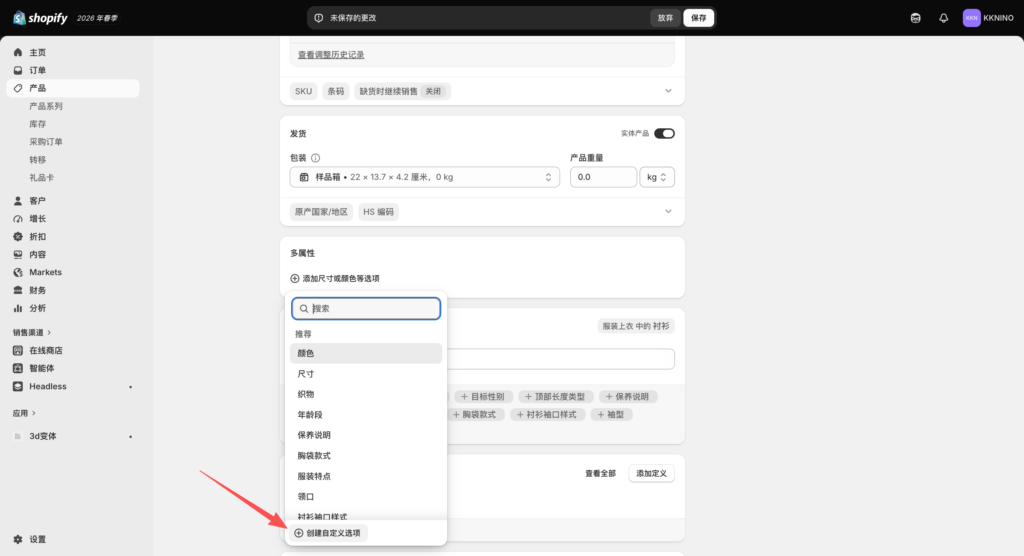Viewport: 1024px width, 556px height.
Task: Click the 服装上衣 中的 衬衫 category tag
Action: 635,326
